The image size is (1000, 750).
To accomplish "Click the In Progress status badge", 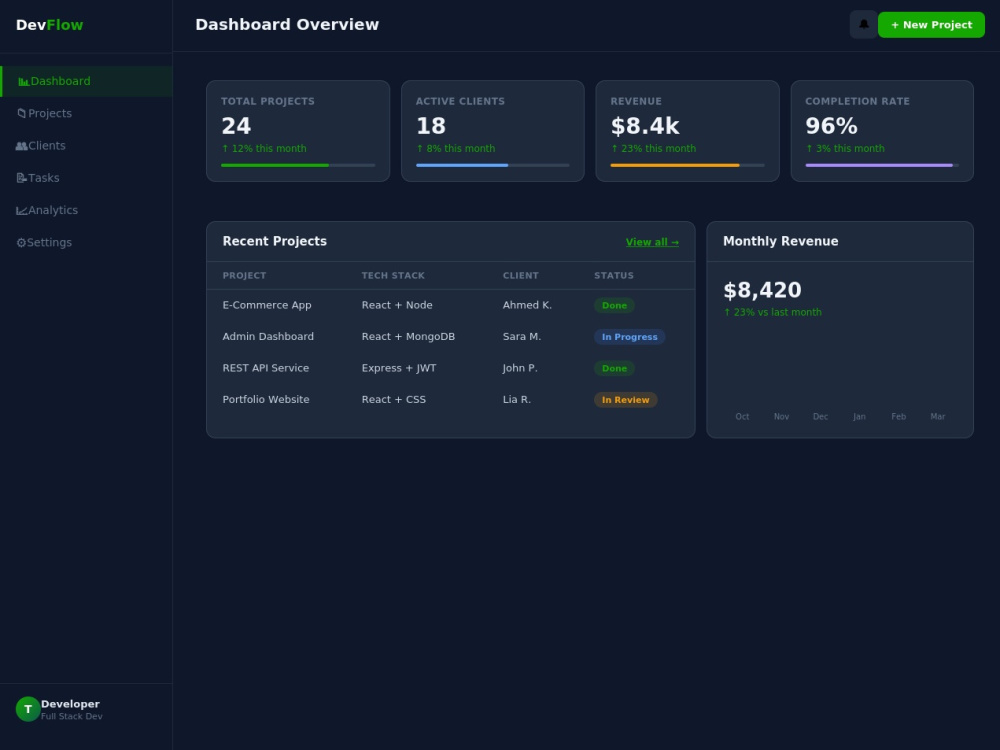I will (x=629, y=337).
